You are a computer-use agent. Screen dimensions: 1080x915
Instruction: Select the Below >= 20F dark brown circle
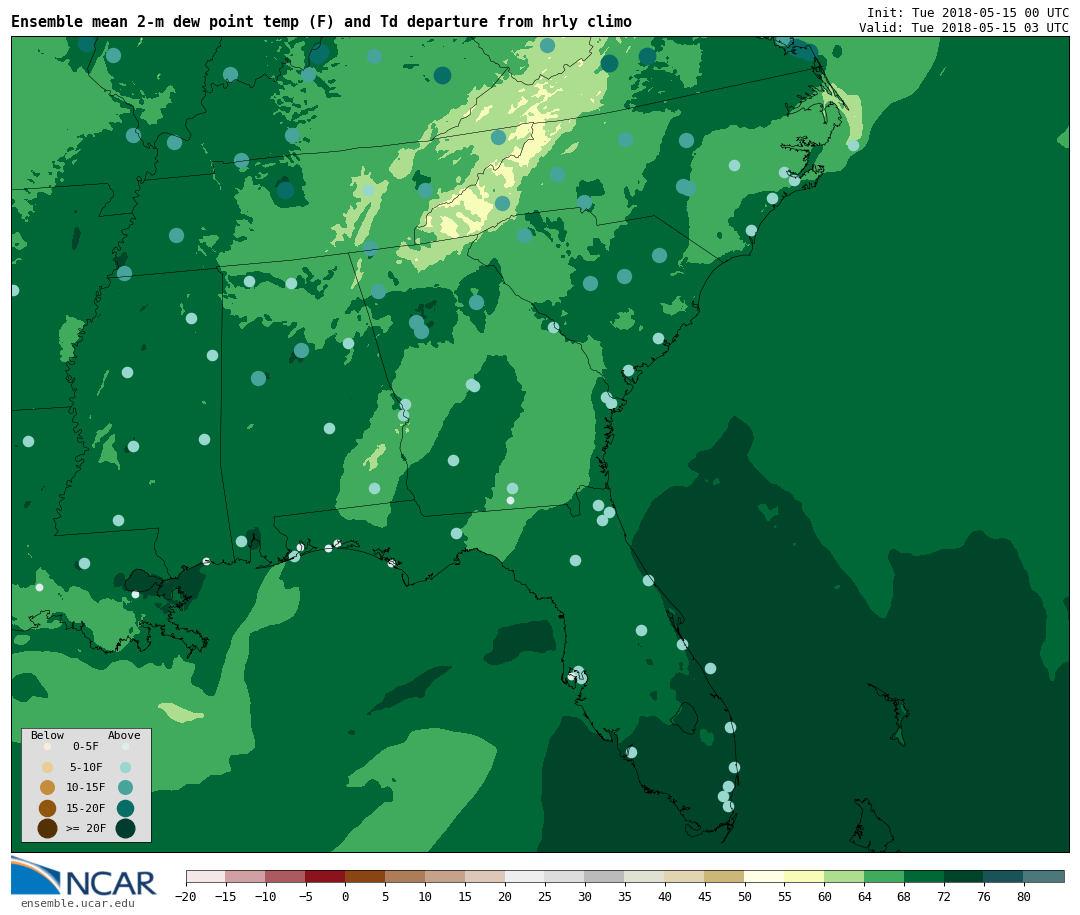click(47, 828)
